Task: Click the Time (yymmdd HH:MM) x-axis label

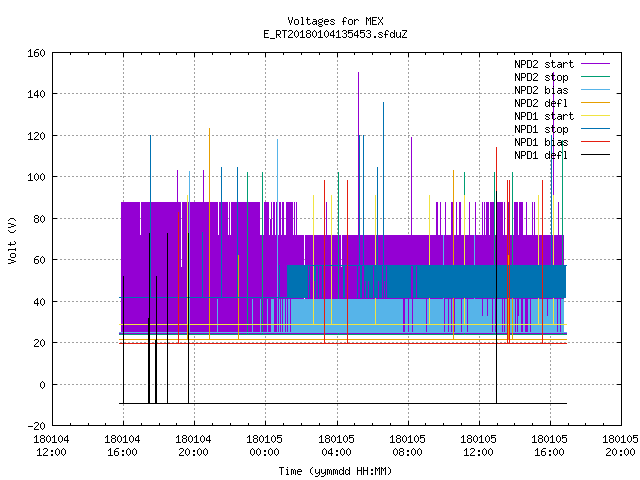Action: pos(335,471)
